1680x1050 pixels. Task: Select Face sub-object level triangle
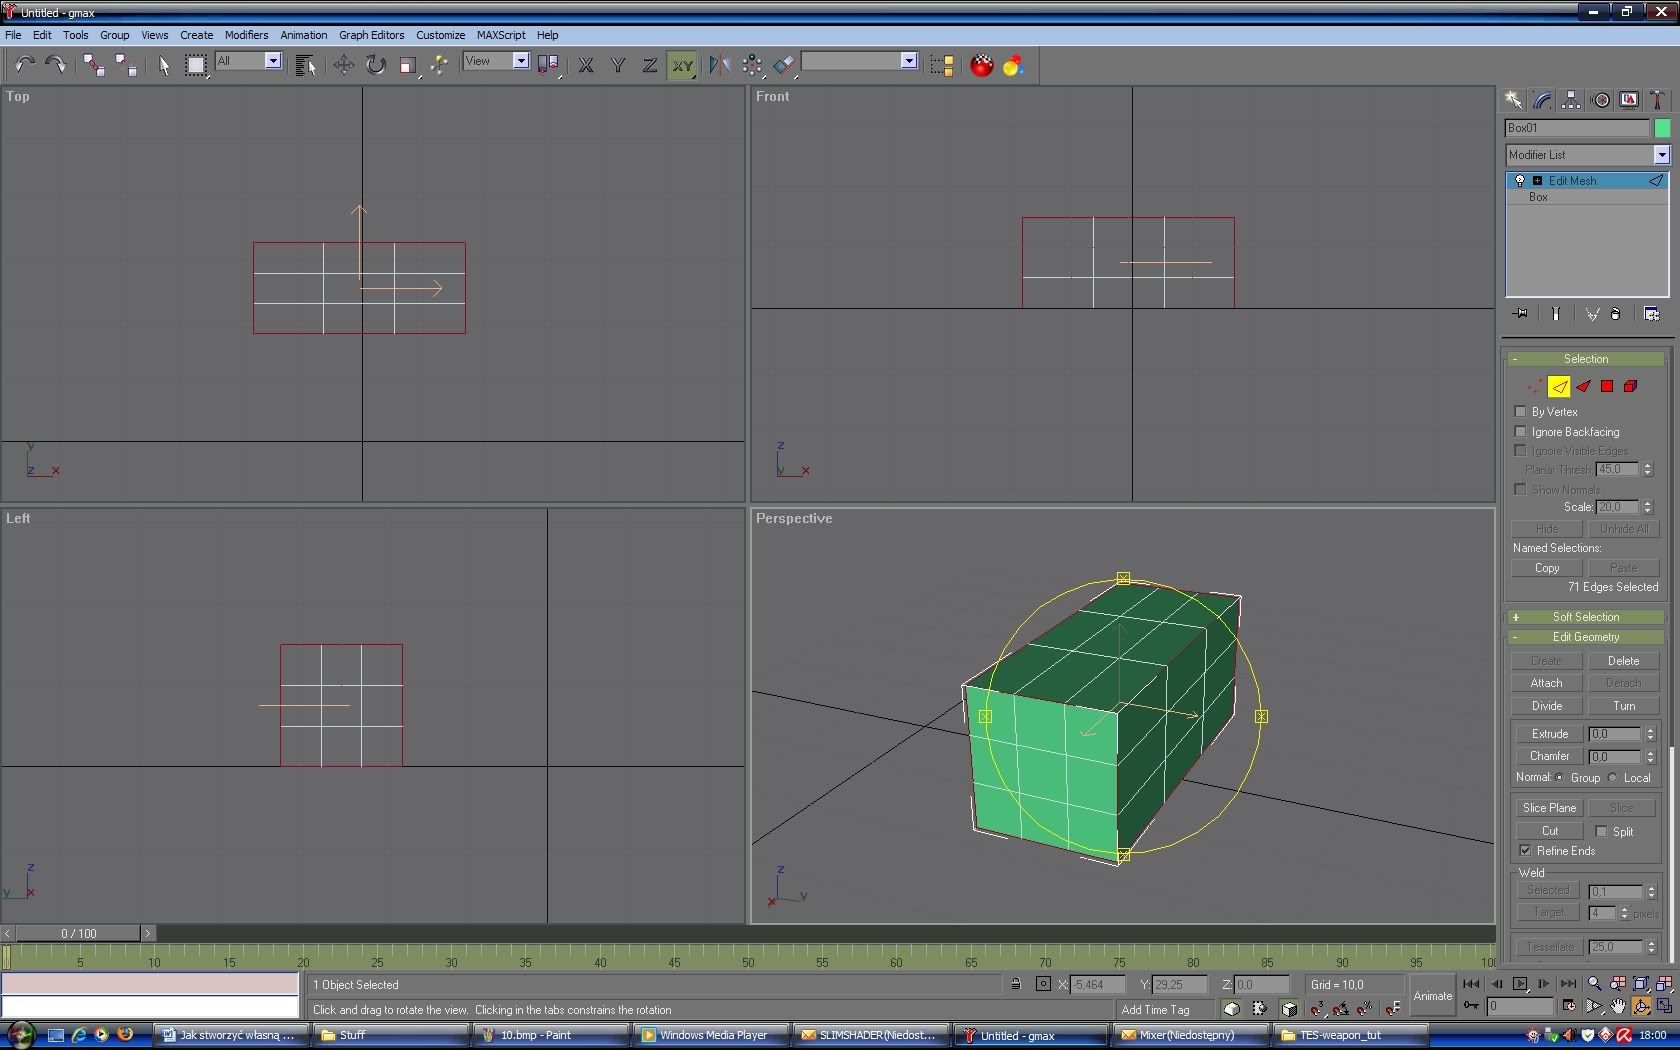tap(1583, 386)
